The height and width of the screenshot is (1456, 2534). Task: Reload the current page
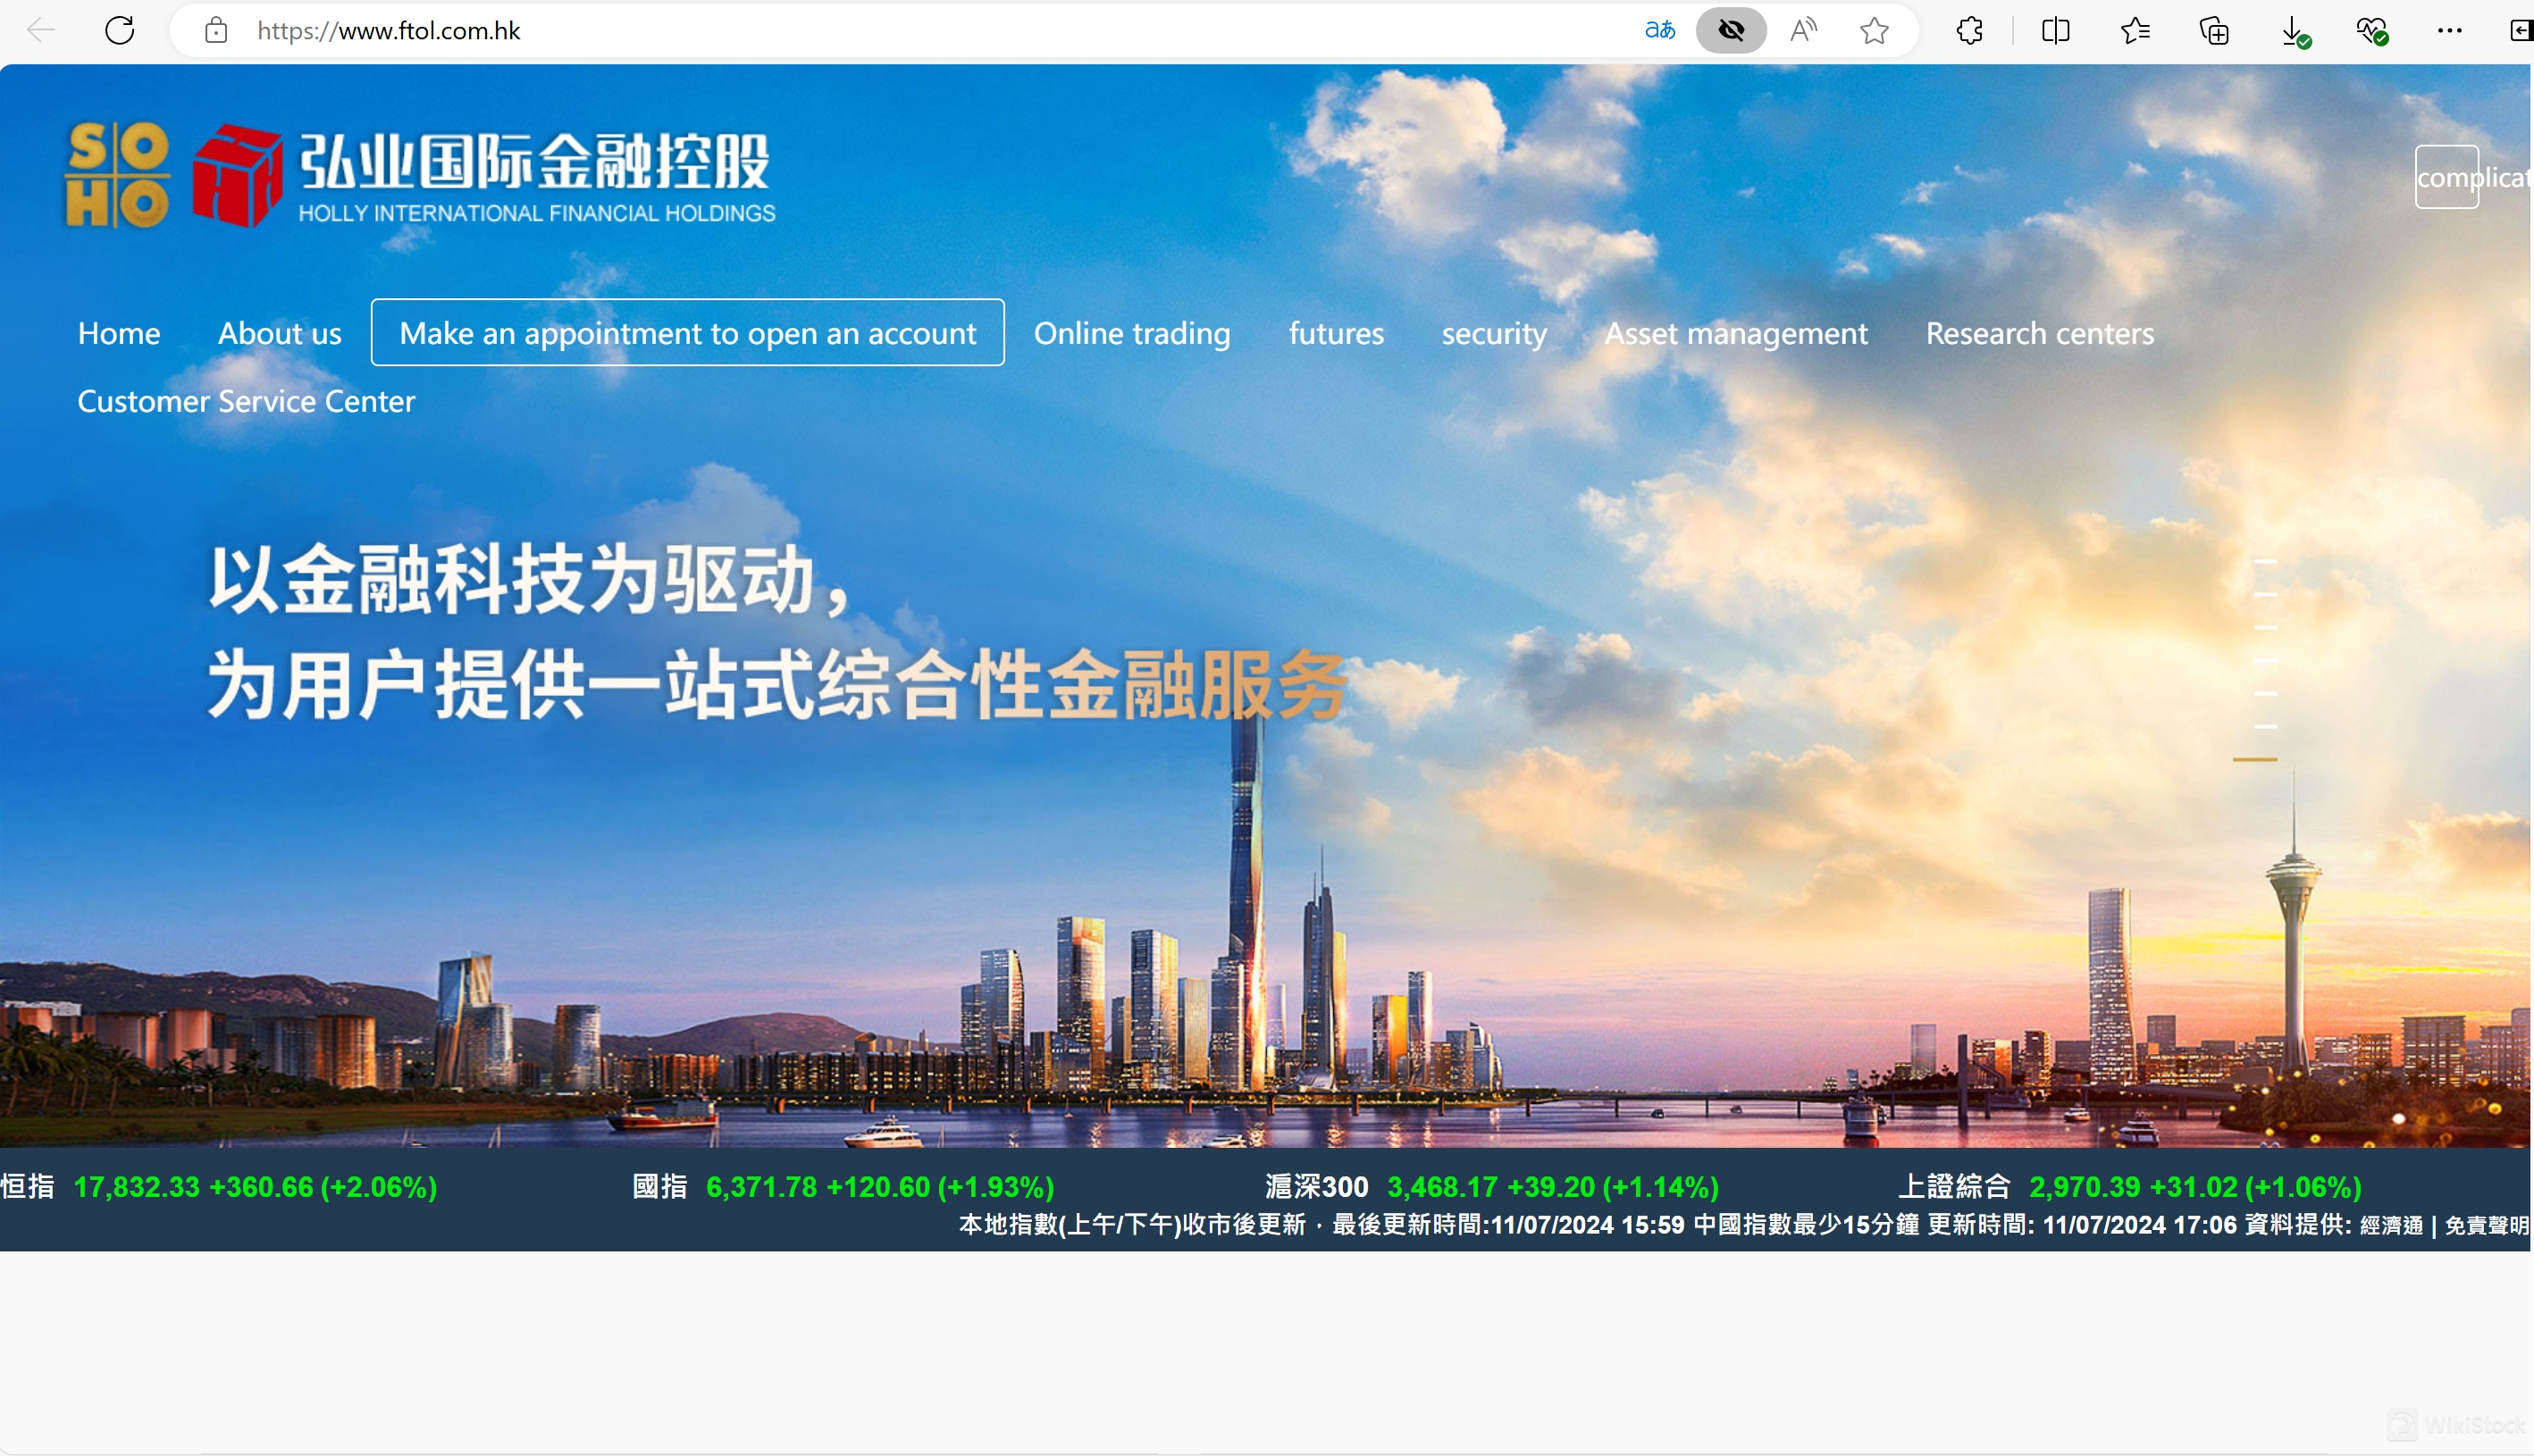coord(120,30)
